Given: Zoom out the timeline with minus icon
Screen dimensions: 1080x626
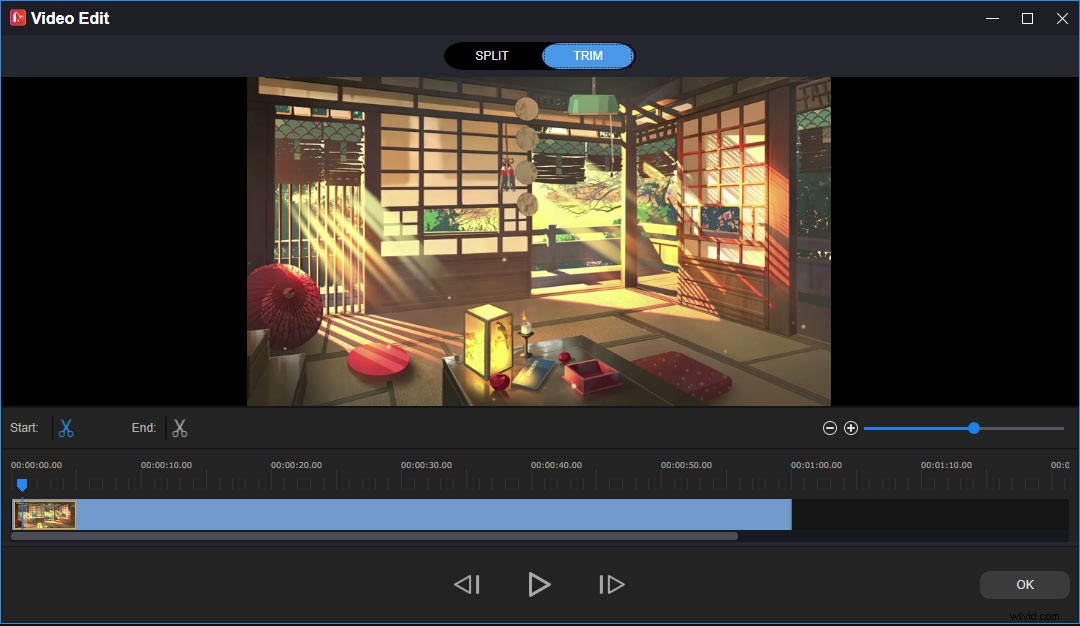Looking at the screenshot, I should [x=829, y=427].
